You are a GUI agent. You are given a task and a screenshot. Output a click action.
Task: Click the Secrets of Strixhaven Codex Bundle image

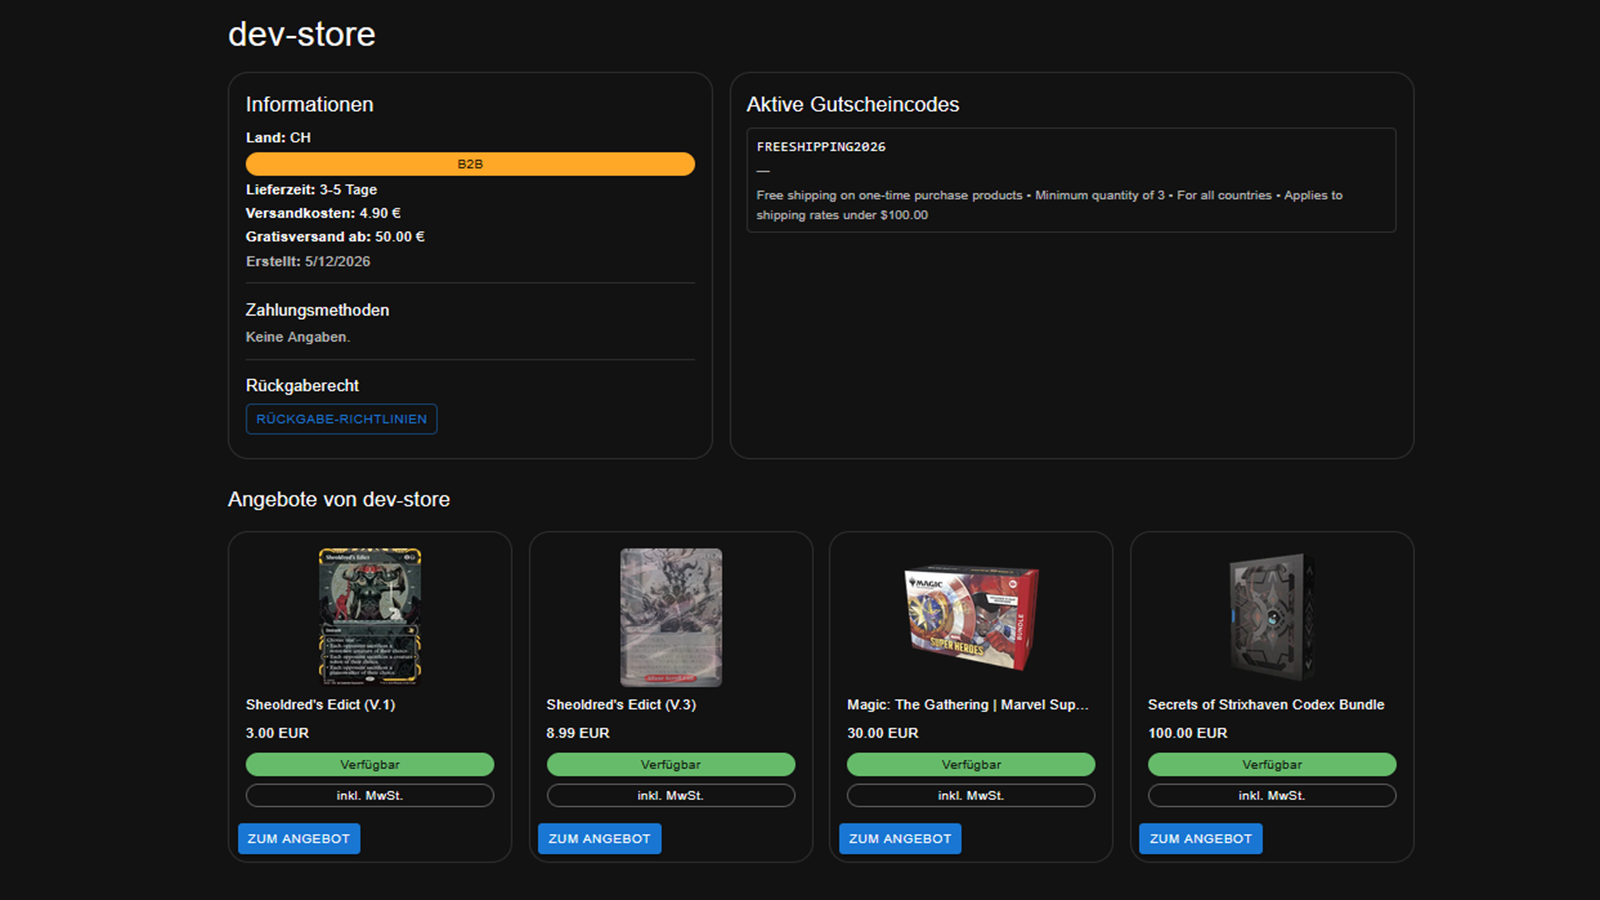(1272, 617)
